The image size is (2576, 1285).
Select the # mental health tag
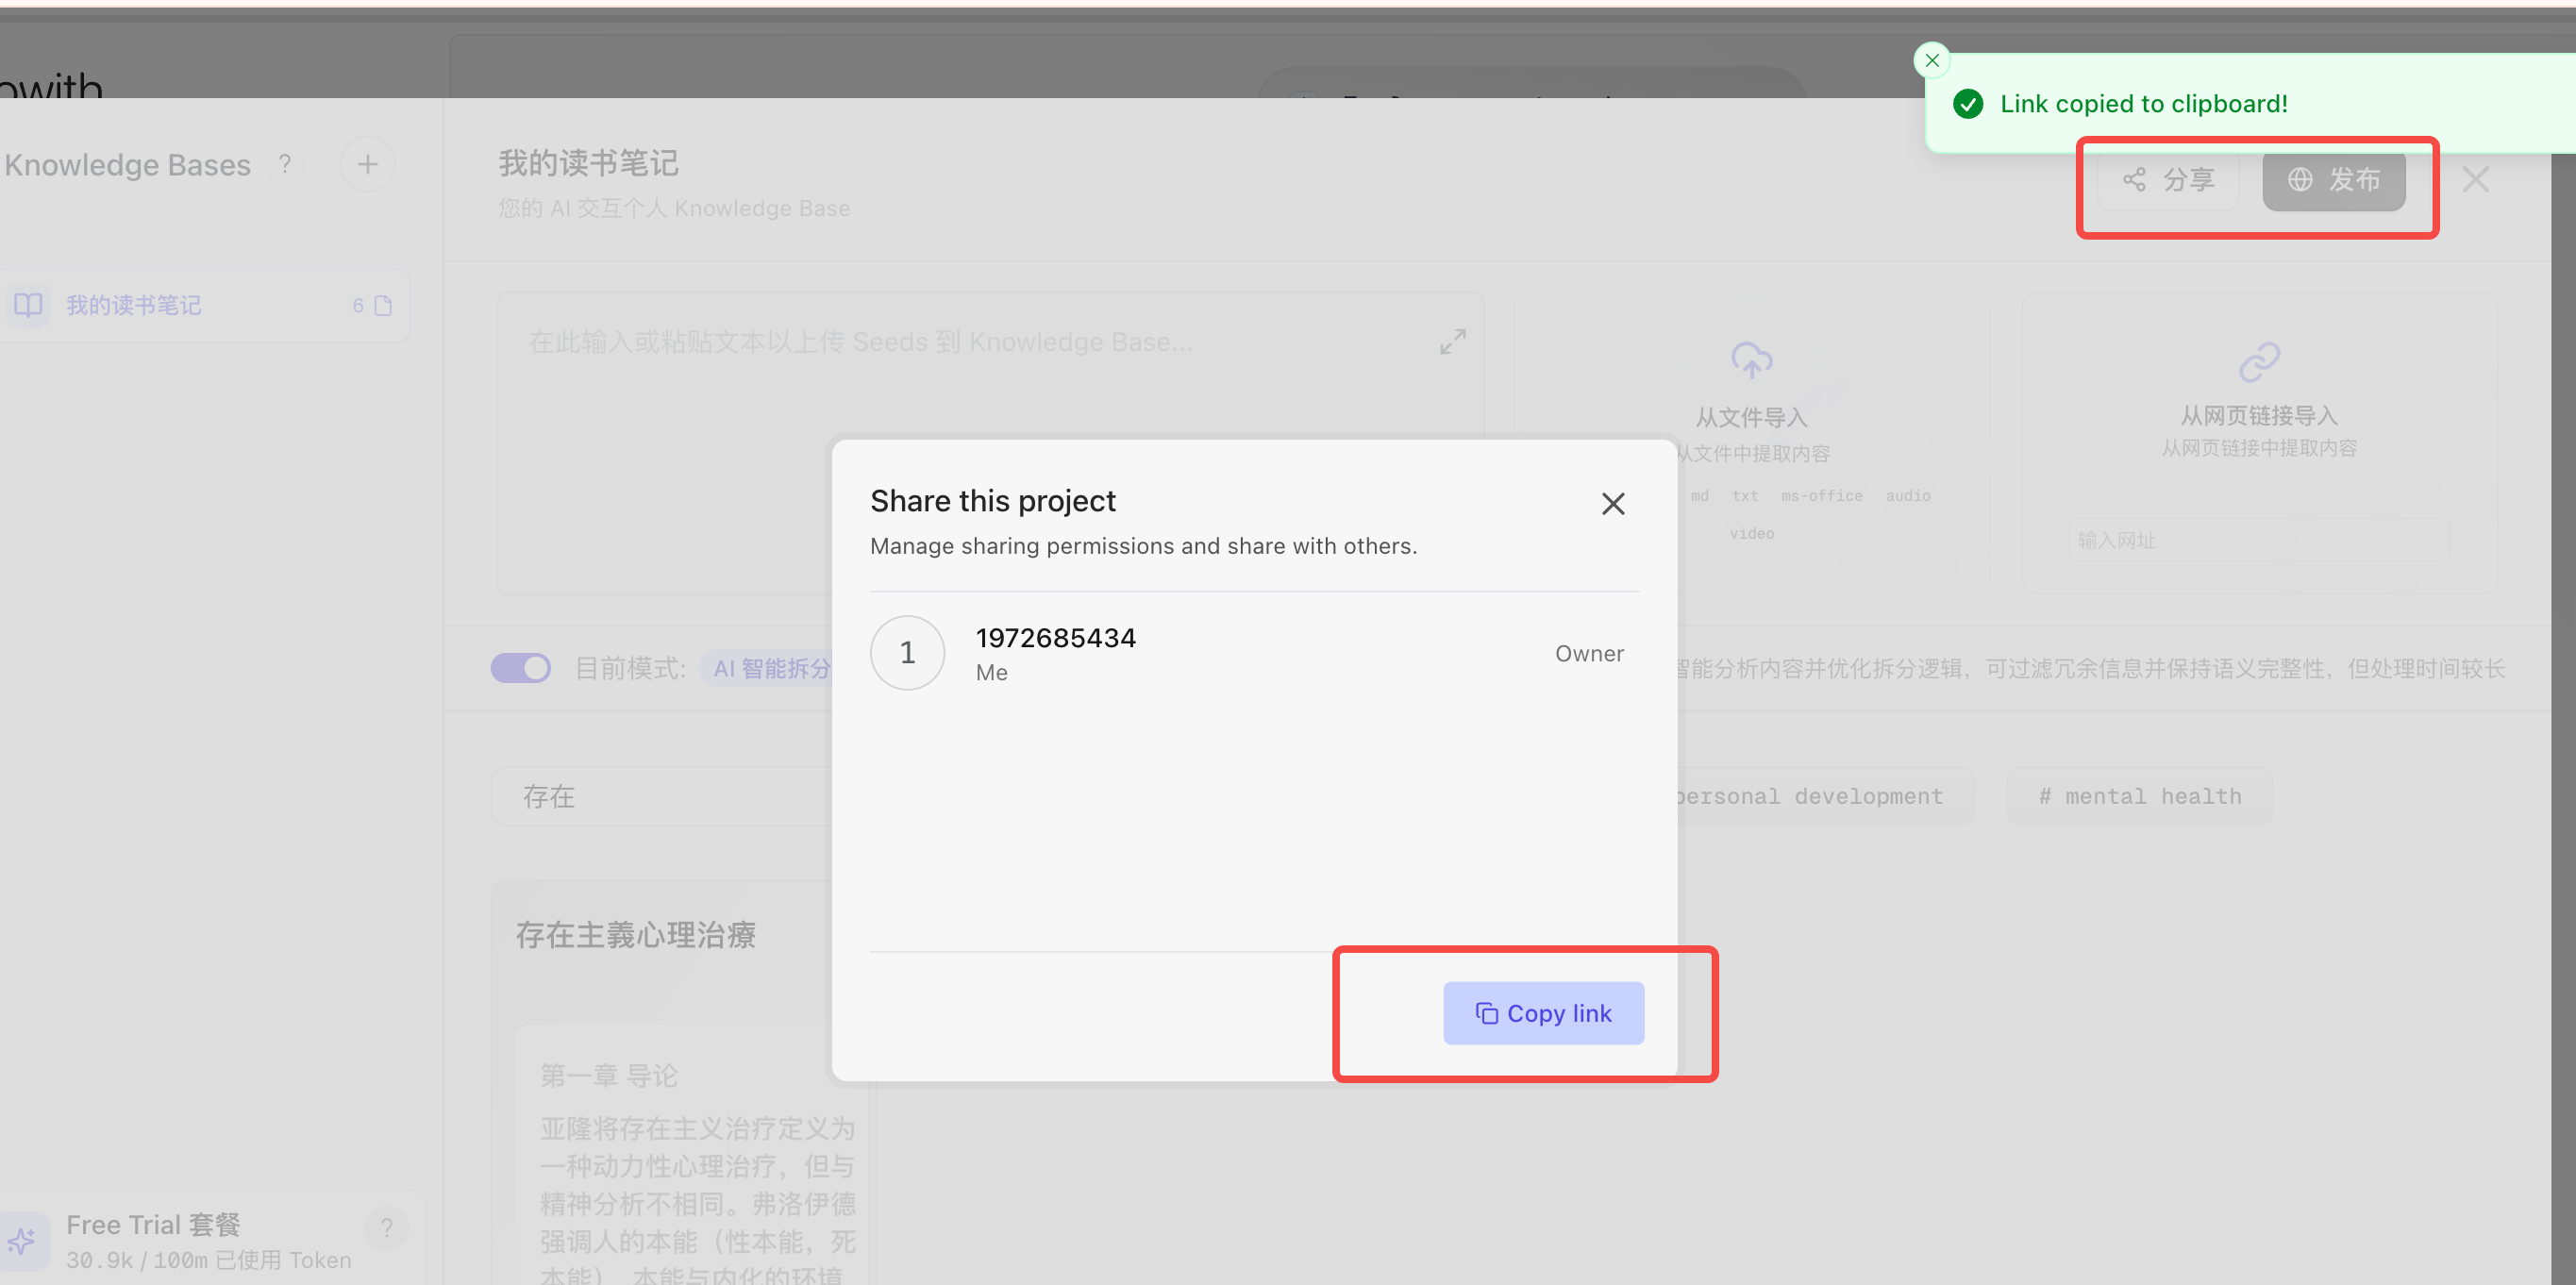tap(2140, 796)
